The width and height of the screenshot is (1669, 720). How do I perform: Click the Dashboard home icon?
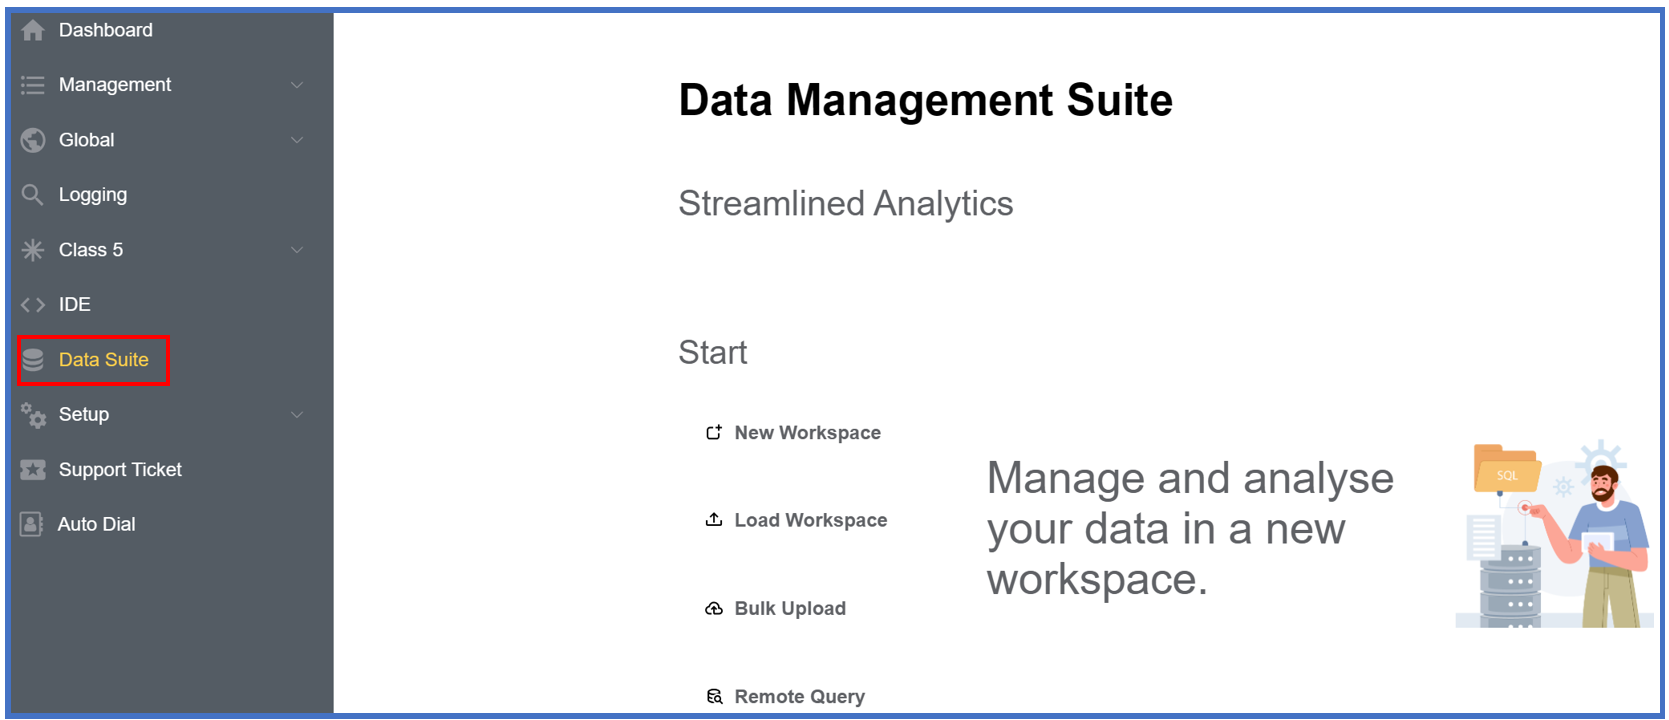click(x=33, y=31)
